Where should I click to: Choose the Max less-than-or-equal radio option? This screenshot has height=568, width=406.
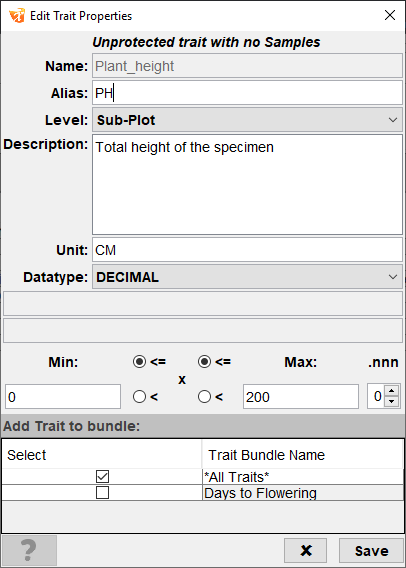click(204, 362)
